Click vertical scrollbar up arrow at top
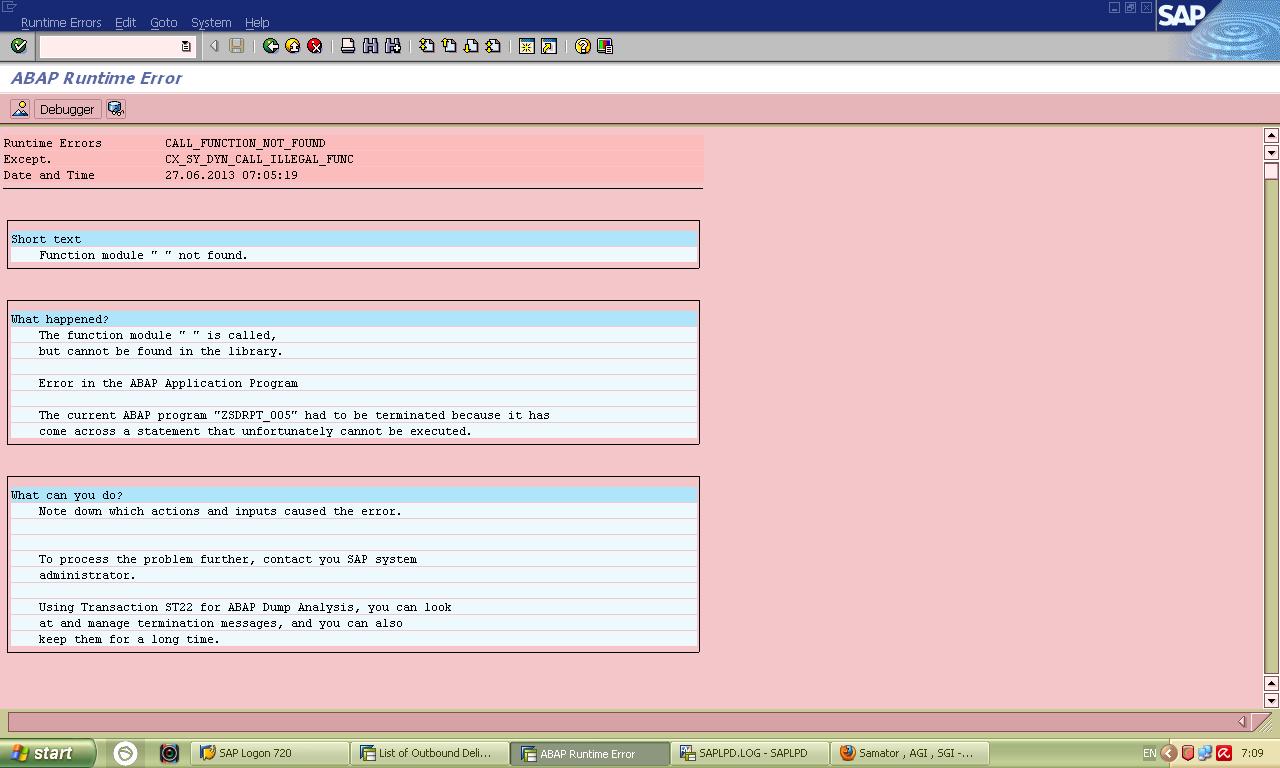This screenshot has width=1280, height=768. click(x=1271, y=135)
